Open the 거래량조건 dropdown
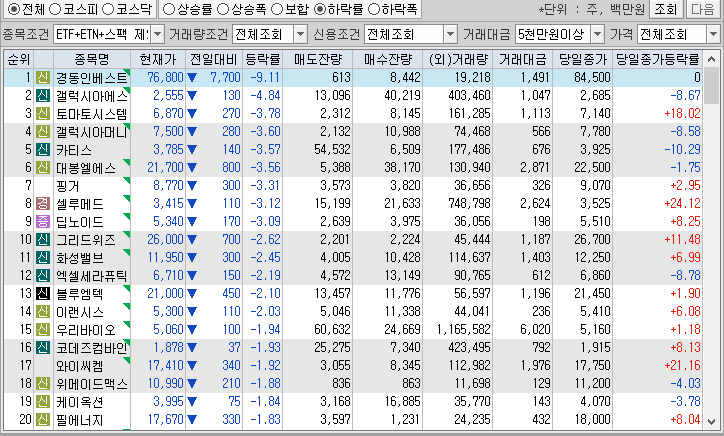Screen dimensions: 724x436 pyautogui.click(x=300, y=34)
